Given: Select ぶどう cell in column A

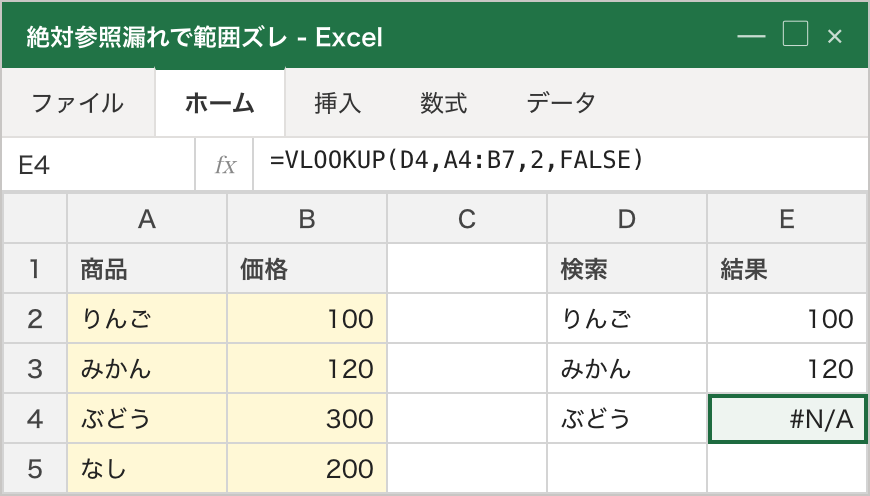Looking at the screenshot, I should tap(147, 418).
